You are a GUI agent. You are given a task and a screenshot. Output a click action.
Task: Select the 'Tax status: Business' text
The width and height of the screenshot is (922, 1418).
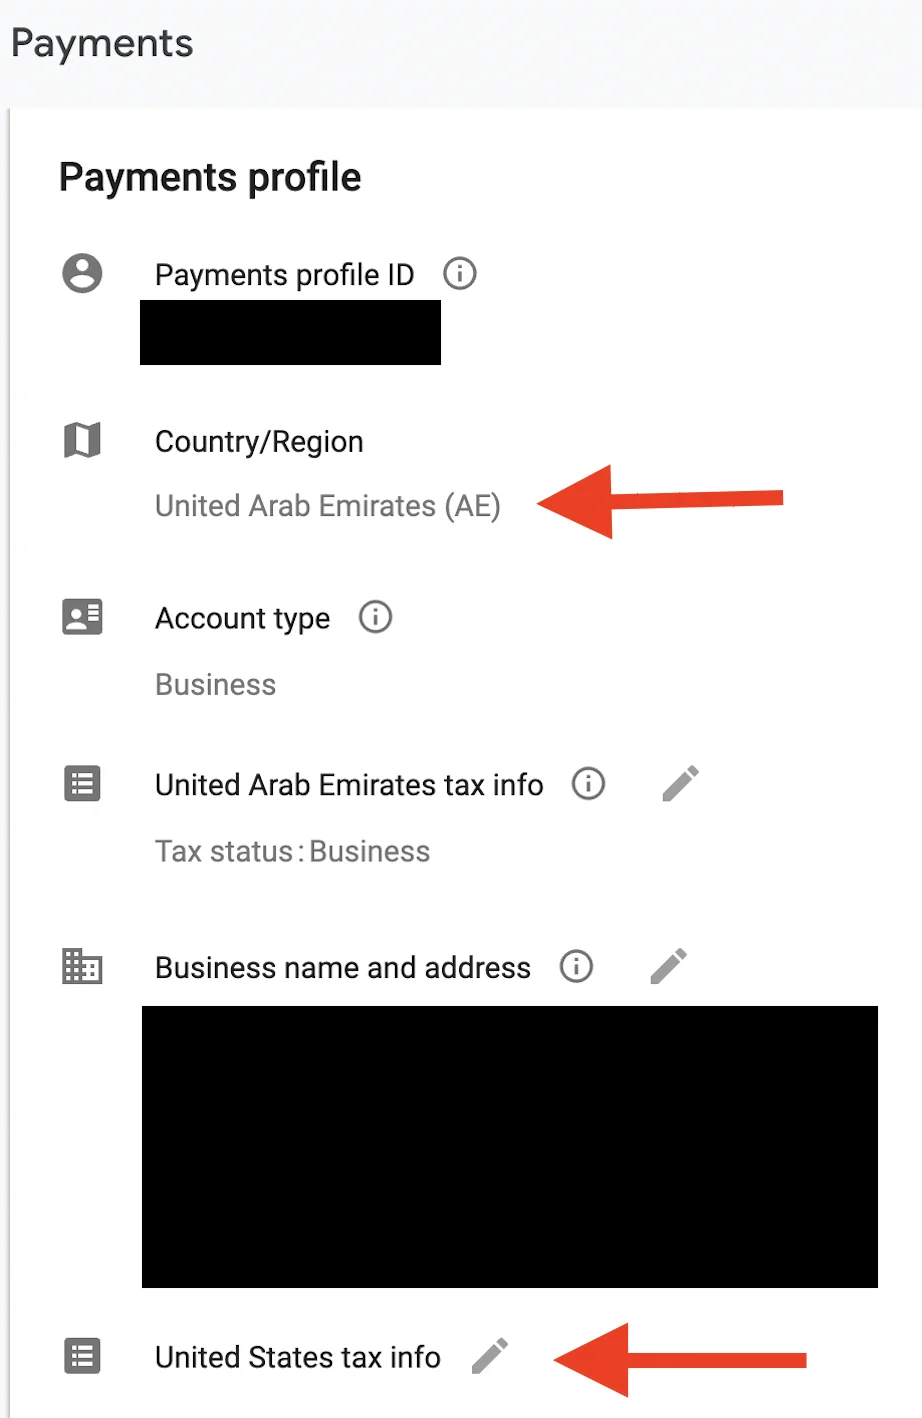(293, 852)
